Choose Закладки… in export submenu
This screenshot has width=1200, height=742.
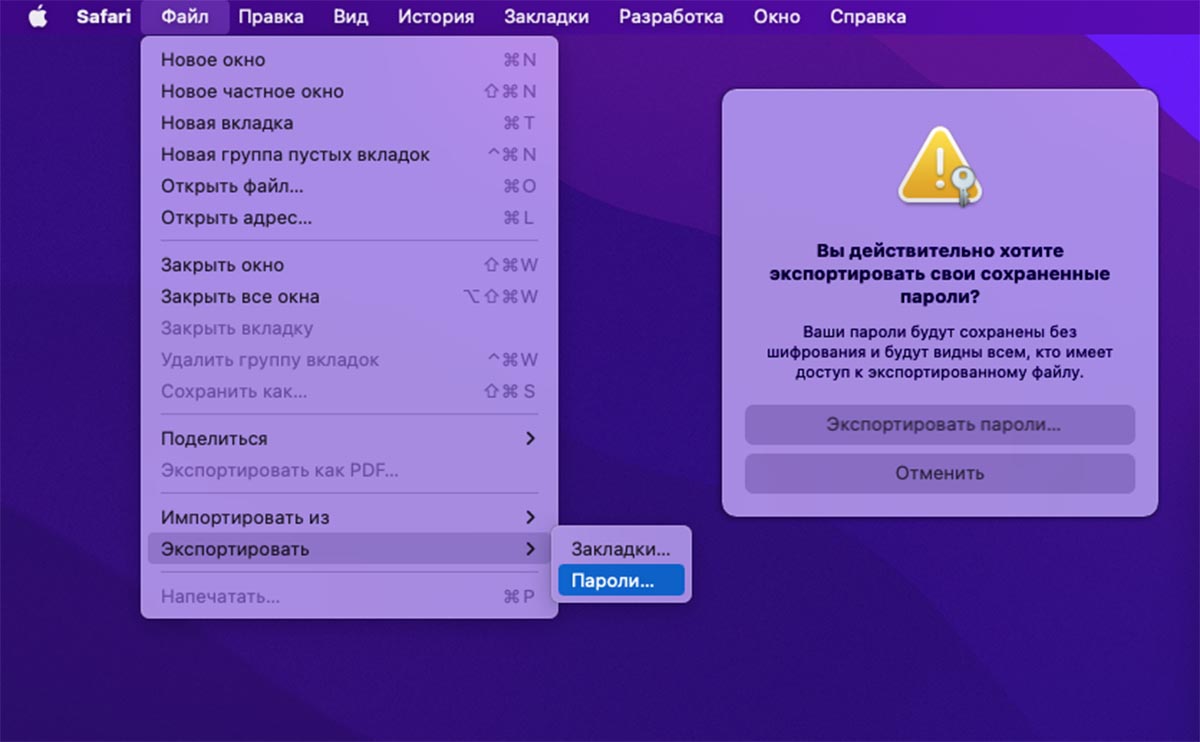pyautogui.click(x=621, y=549)
